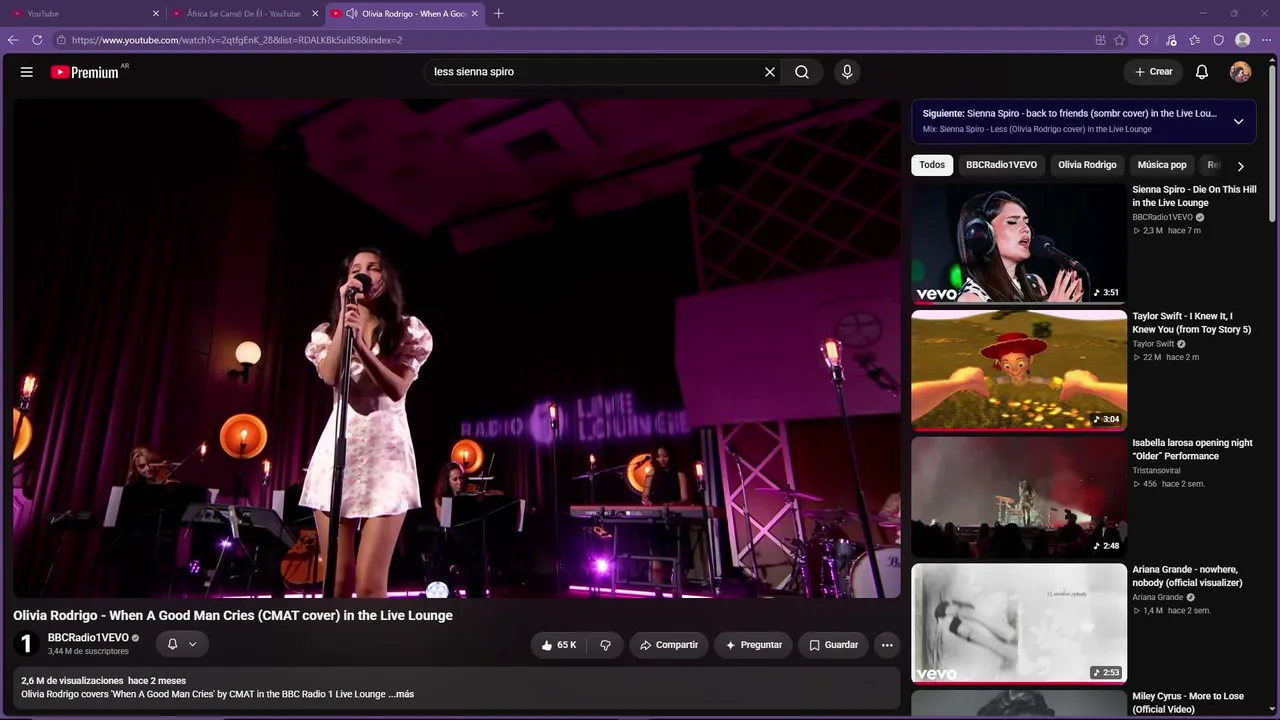Image resolution: width=1280 pixels, height=720 pixels.
Task: Clear the search box text
Action: 770,72
